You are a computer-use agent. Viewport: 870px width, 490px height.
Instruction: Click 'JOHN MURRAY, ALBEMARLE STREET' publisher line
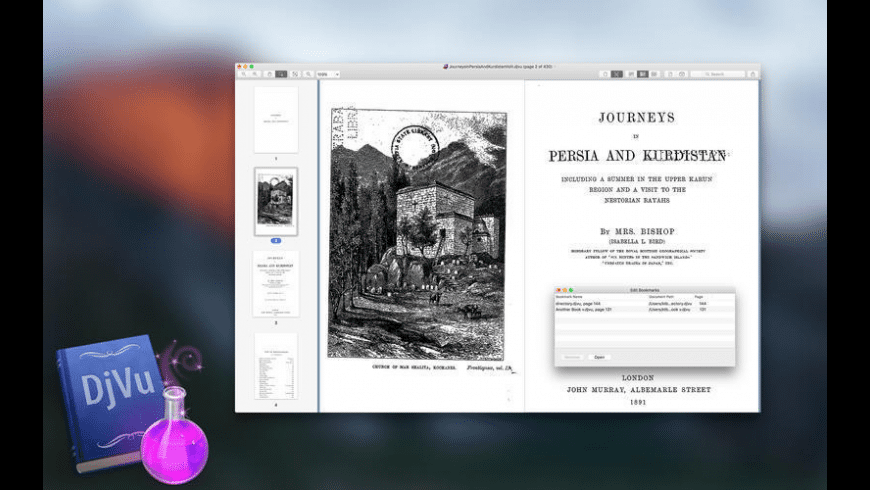[638, 390]
